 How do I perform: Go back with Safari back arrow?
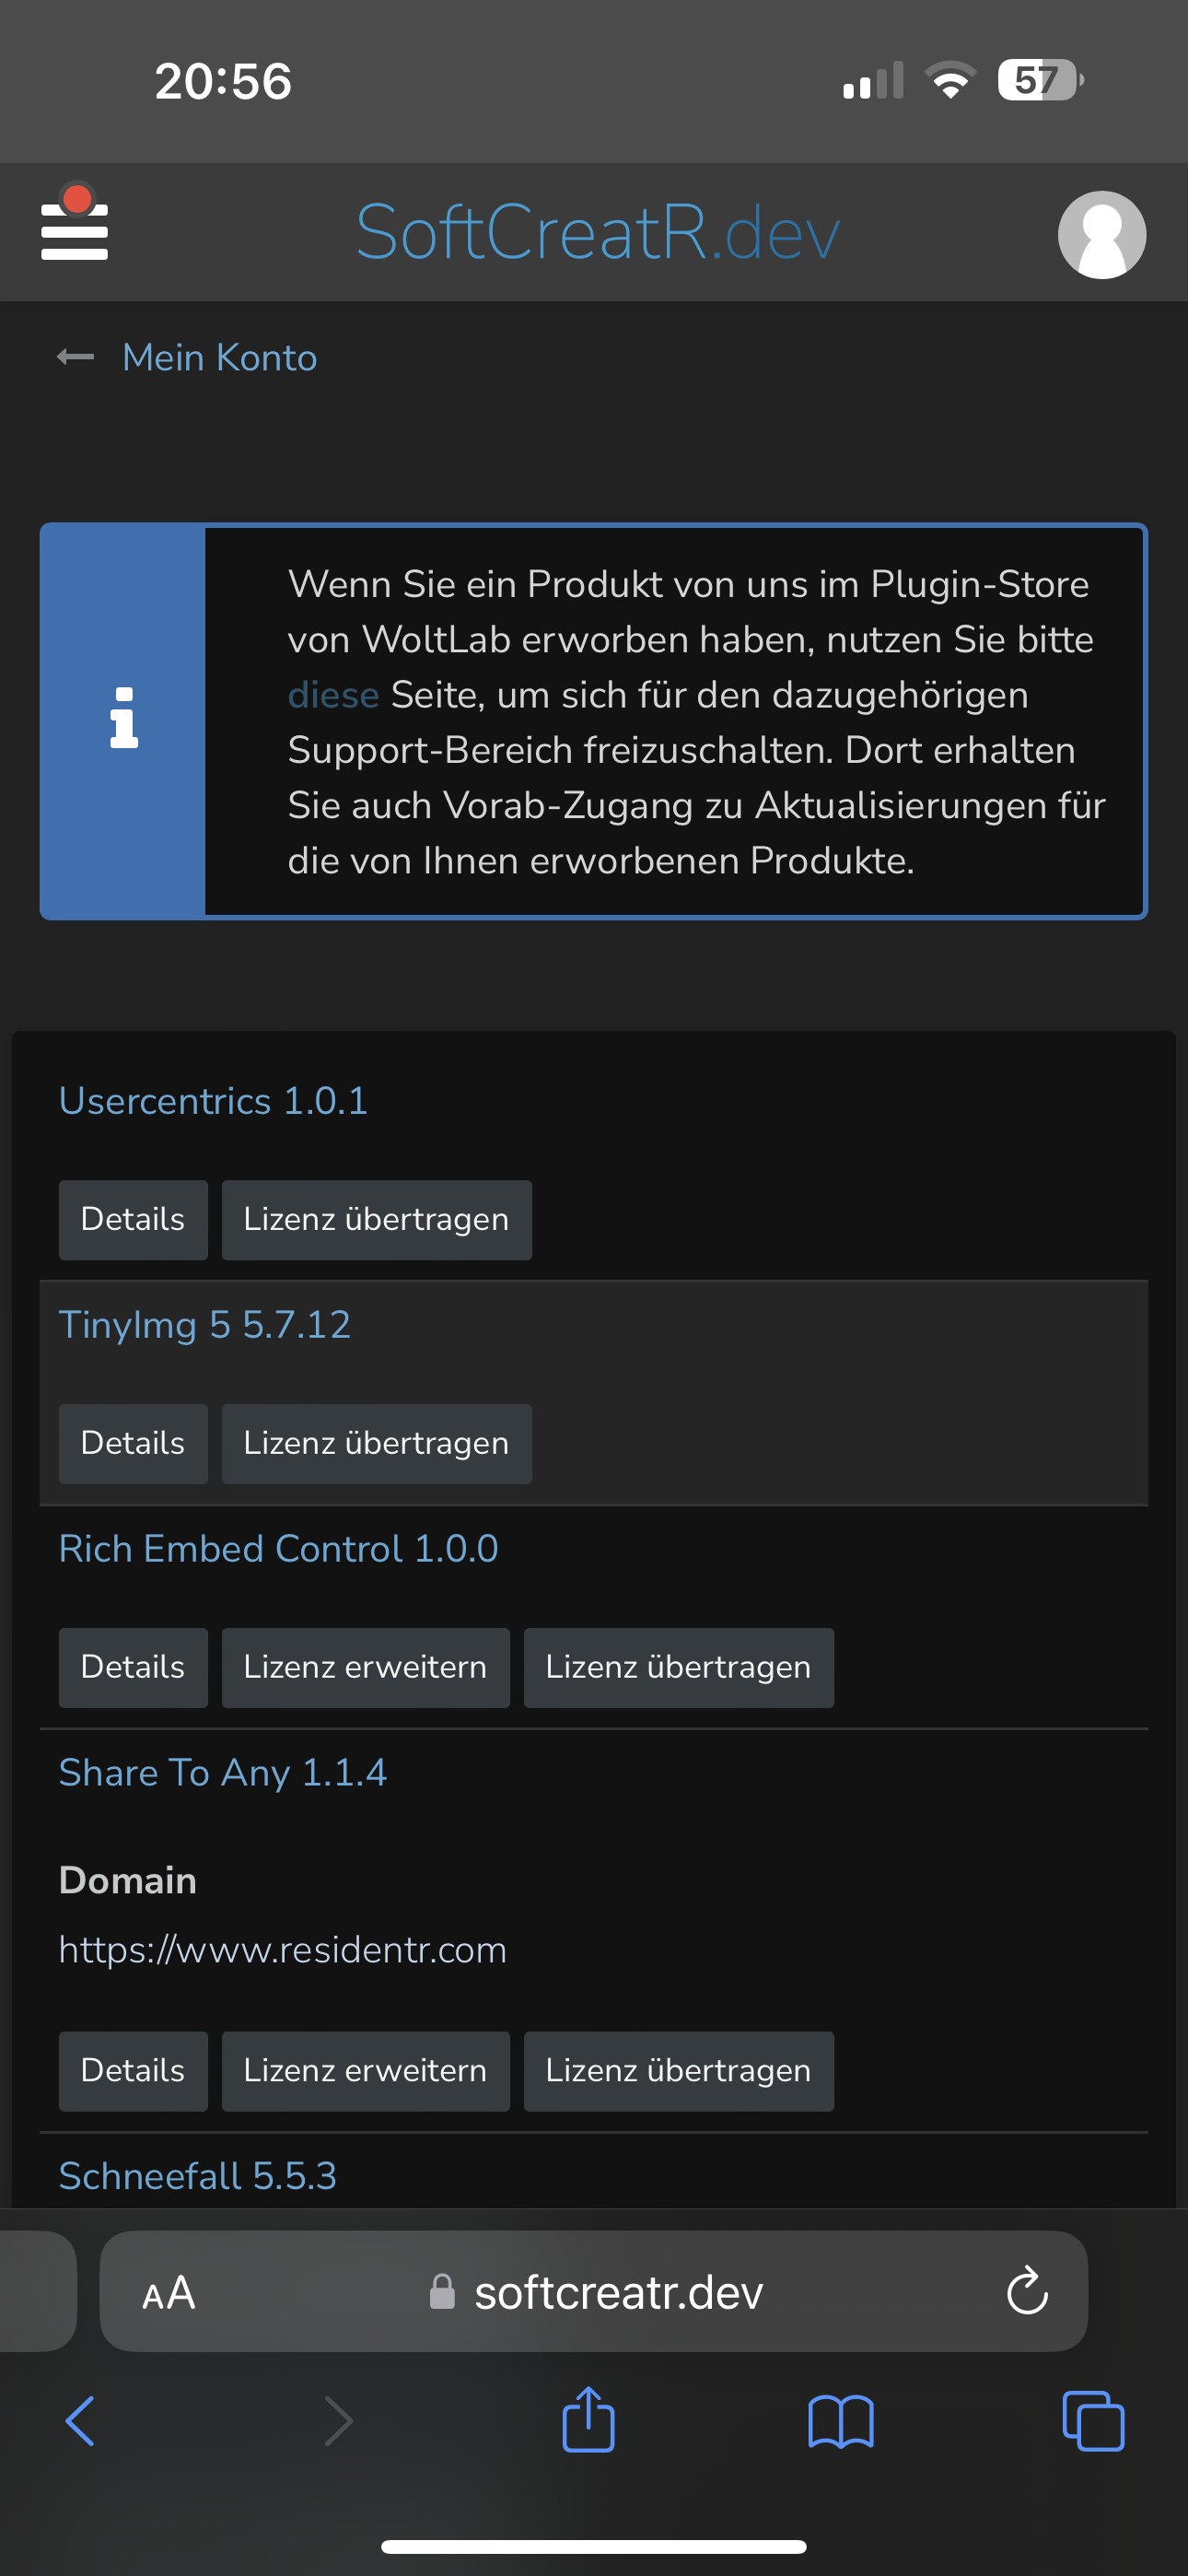pyautogui.click(x=80, y=2422)
